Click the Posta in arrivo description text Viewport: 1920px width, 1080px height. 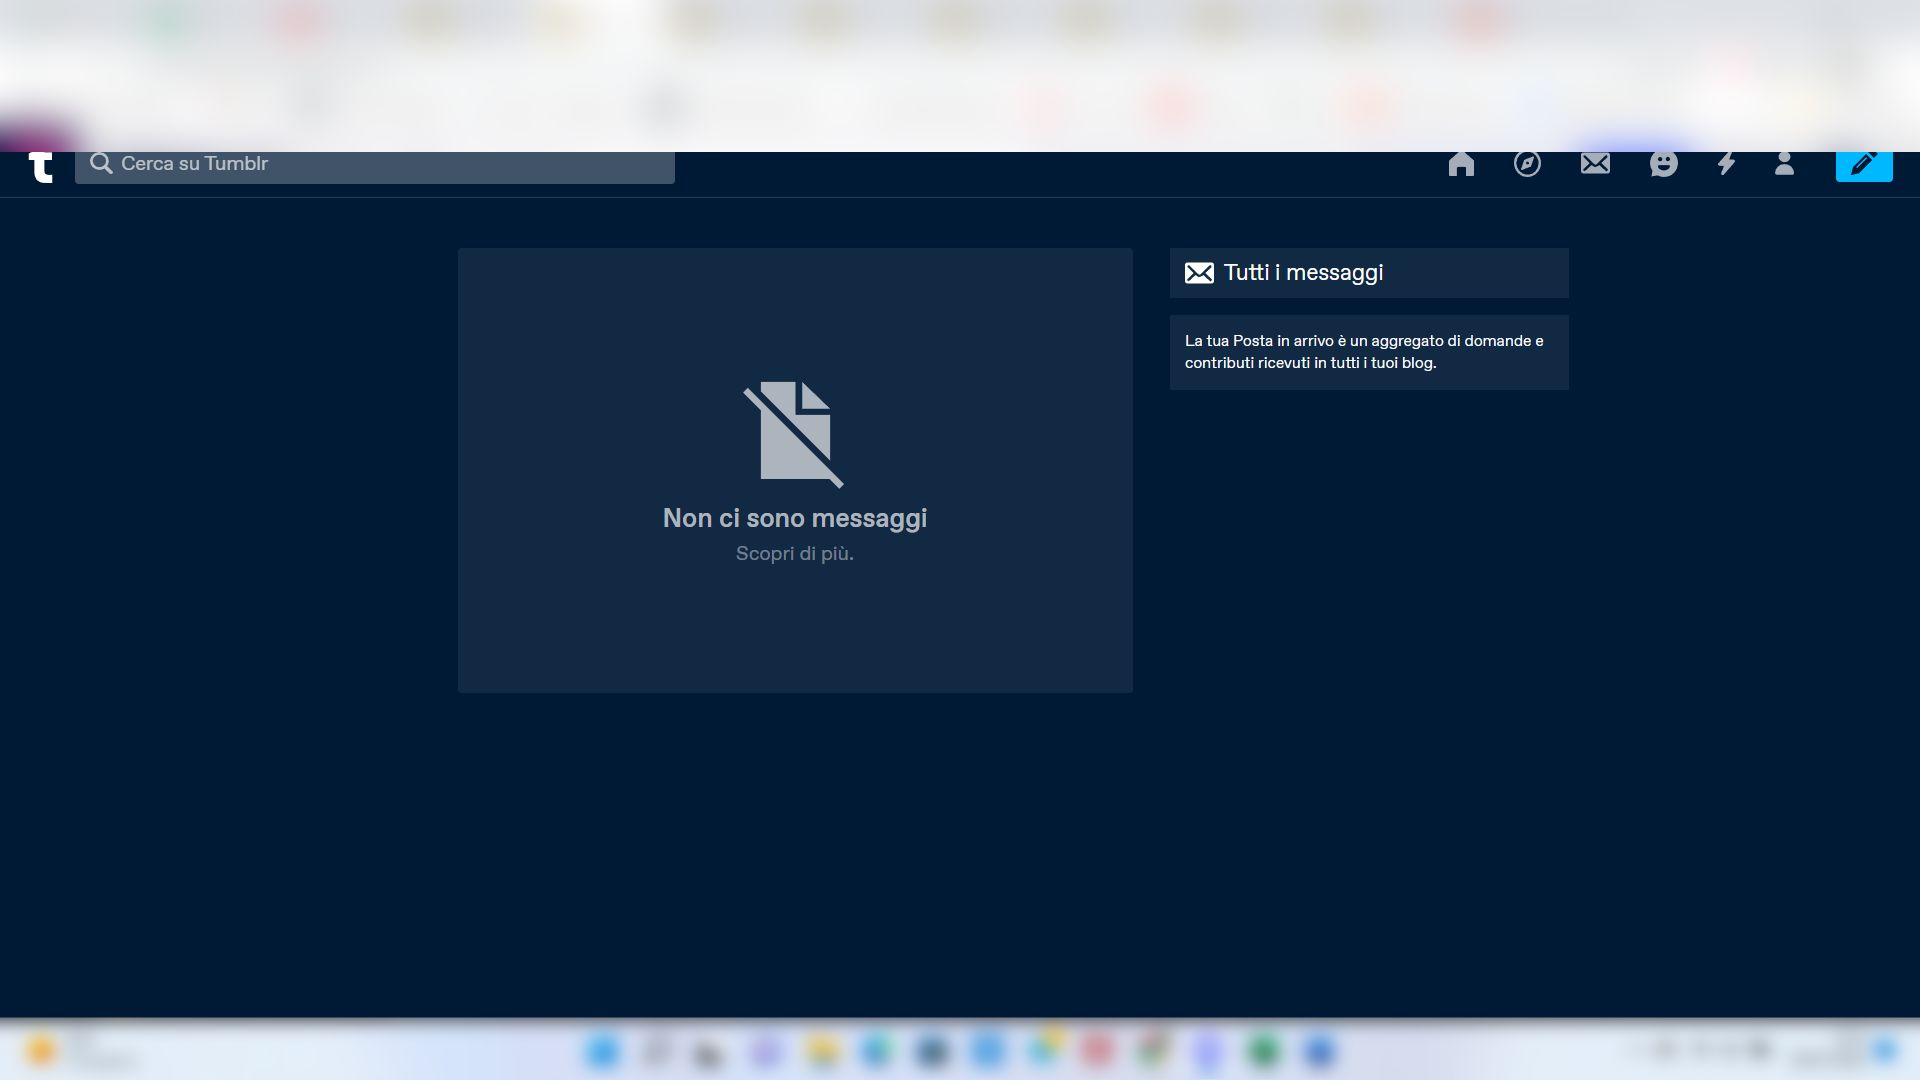[x=1364, y=352]
